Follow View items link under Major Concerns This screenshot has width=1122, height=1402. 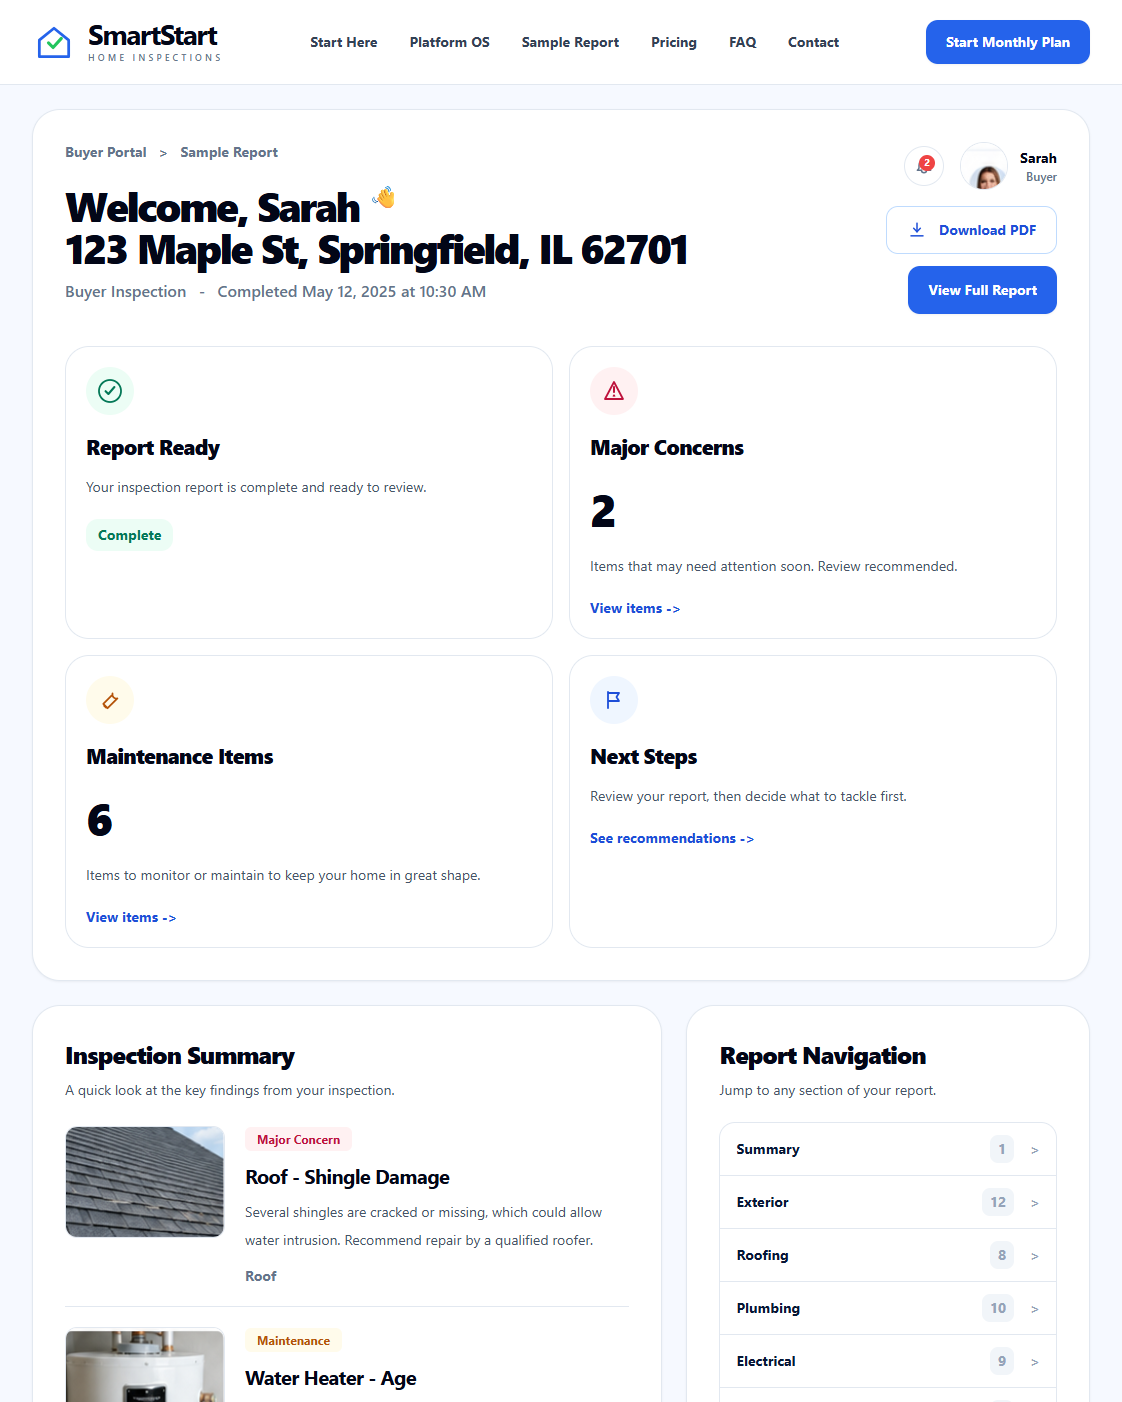(635, 608)
